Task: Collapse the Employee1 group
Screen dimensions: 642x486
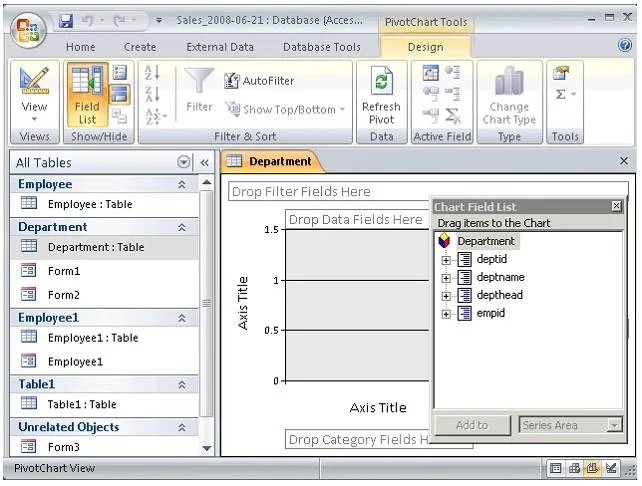Action: 182,318
